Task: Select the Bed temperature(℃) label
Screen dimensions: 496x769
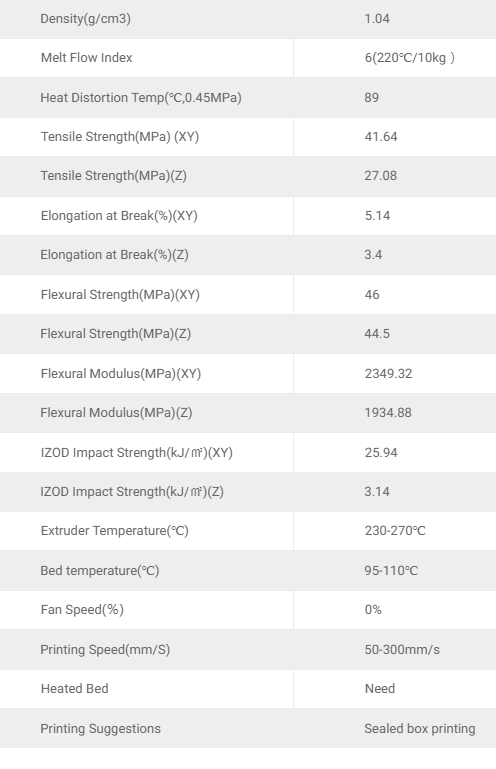Action: 100,571
